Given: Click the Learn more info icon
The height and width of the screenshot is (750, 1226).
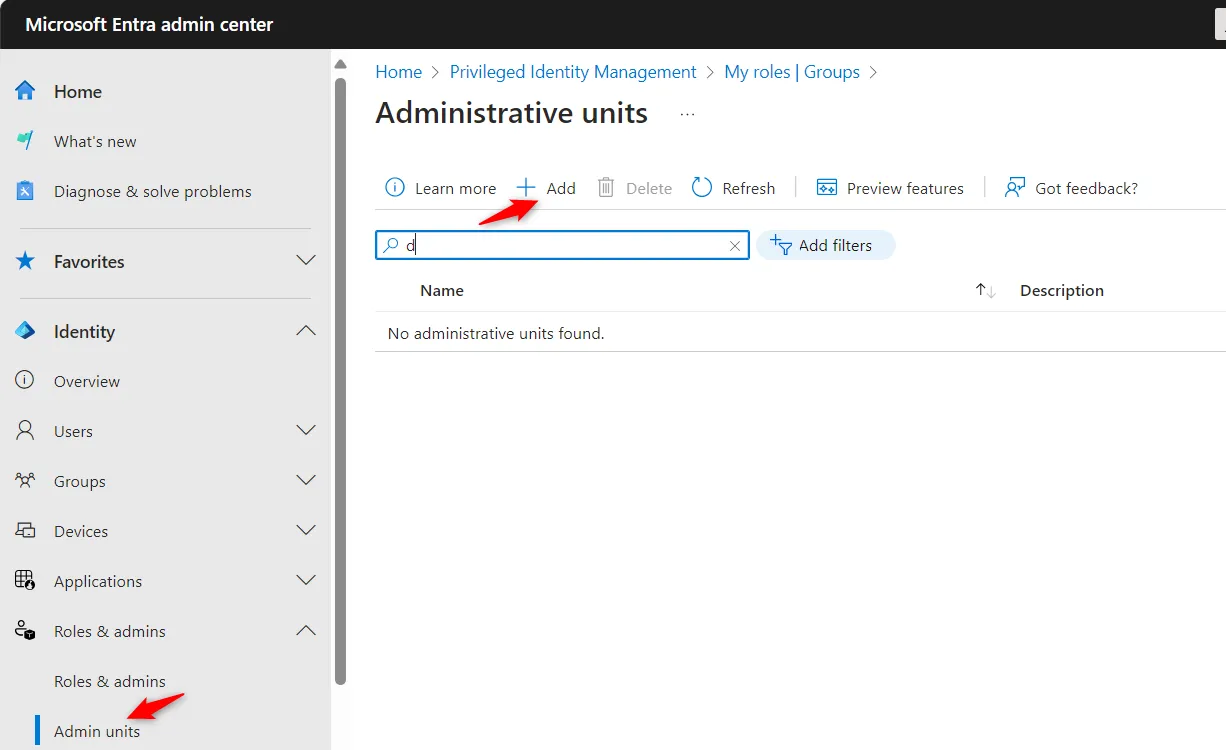Looking at the screenshot, I should (x=395, y=188).
